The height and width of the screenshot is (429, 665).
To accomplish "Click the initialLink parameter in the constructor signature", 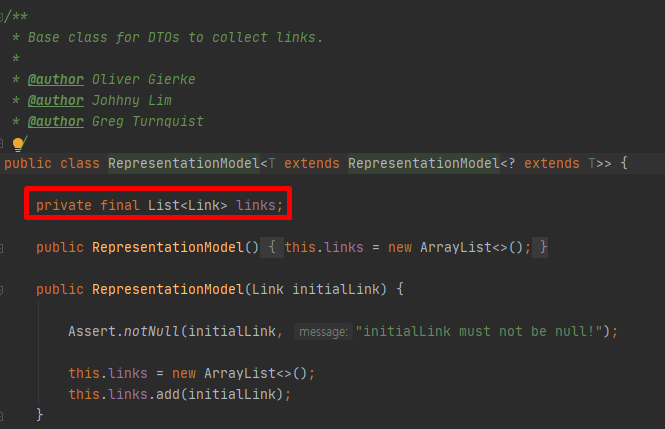I will click(x=335, y=289).
